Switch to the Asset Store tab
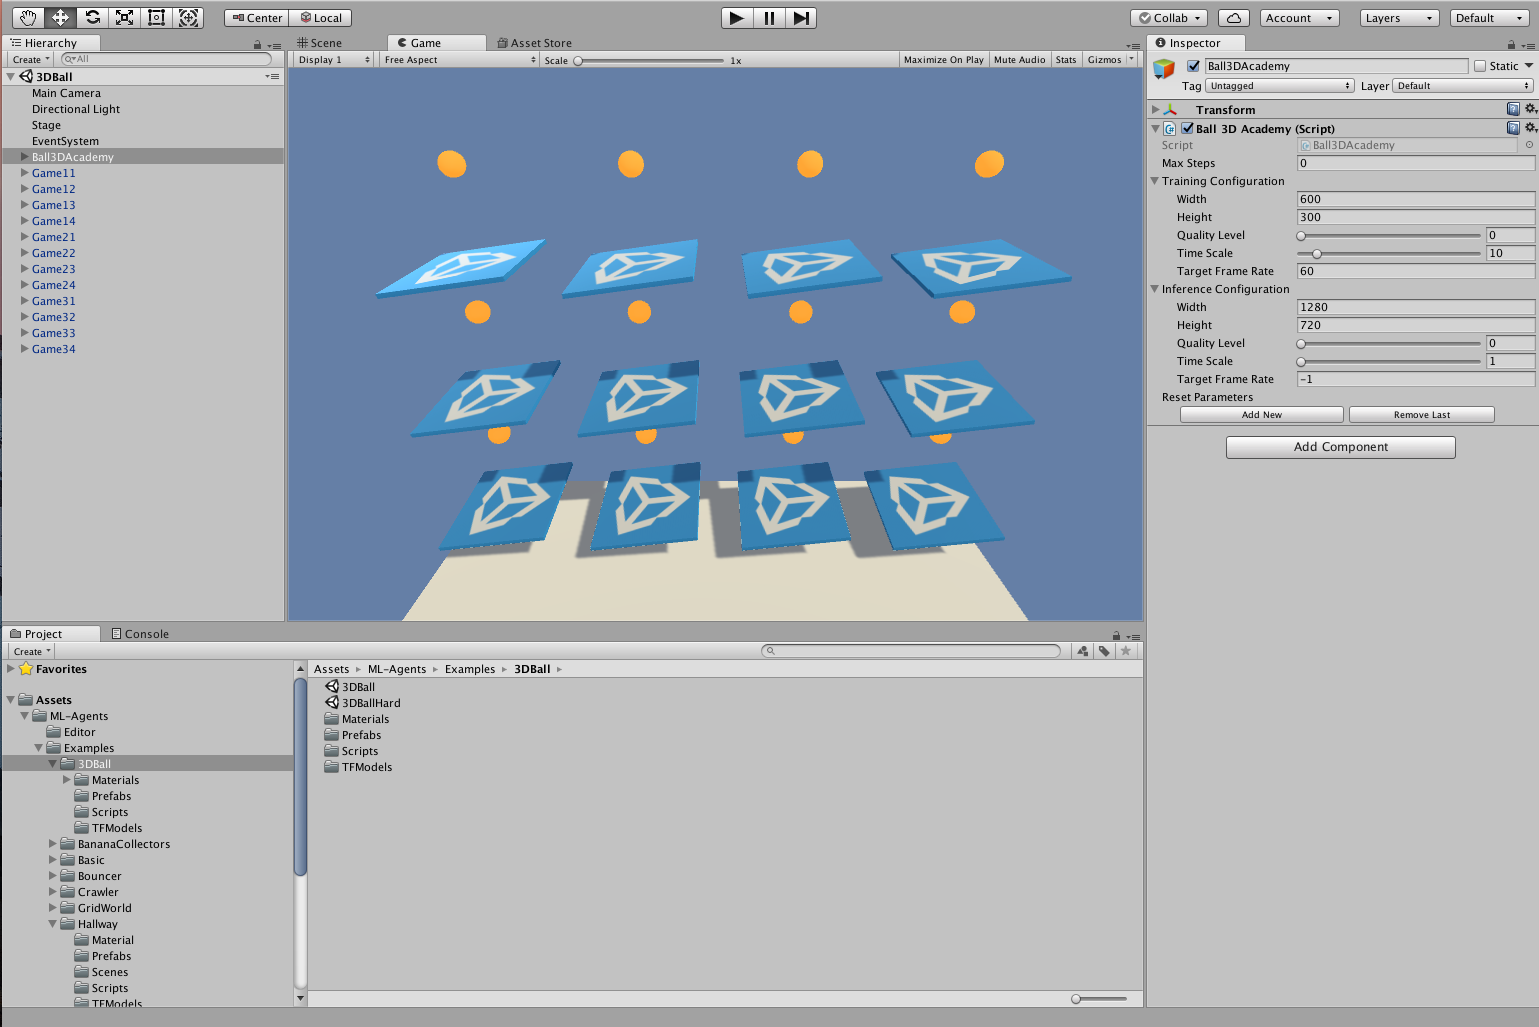Screen dimensions: 1539x1027 pos(535,43)
